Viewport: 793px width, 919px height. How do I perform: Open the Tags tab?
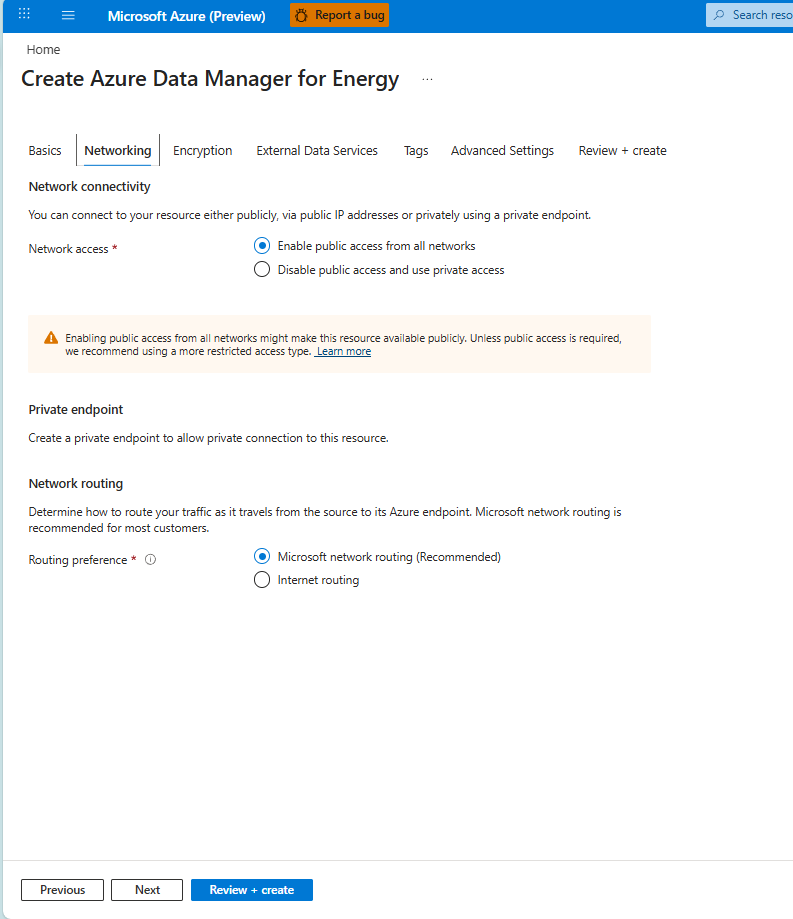pyautogui.click(x=416, y=151)
